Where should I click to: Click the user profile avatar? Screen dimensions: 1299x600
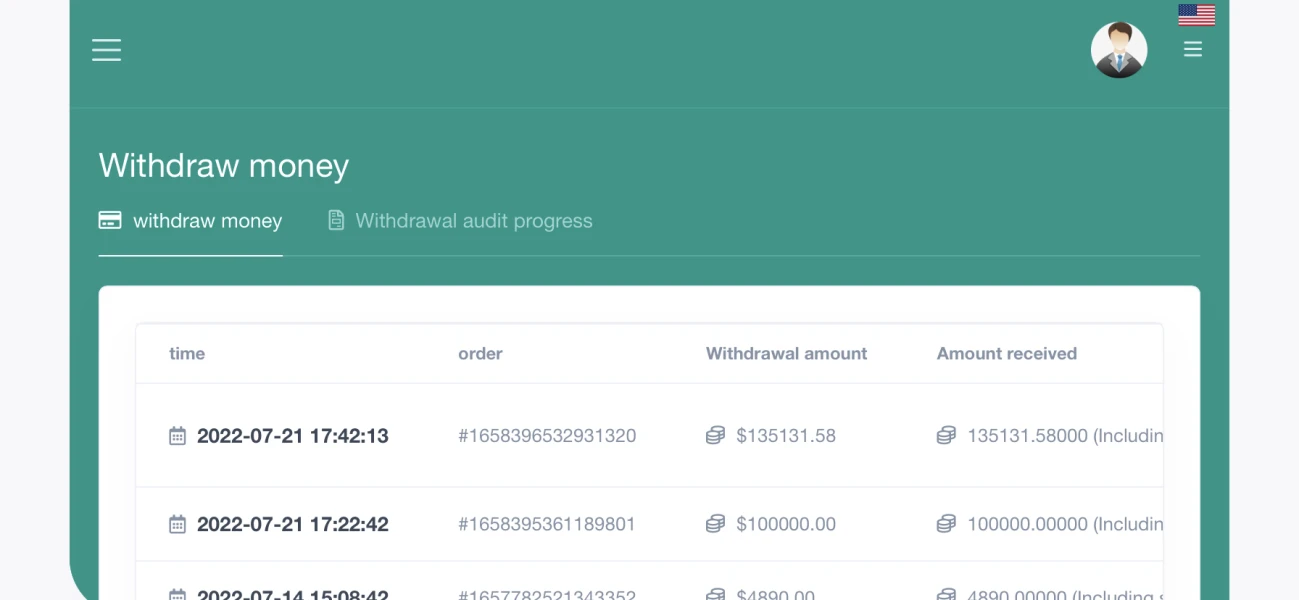click(x=1118, y=50)
